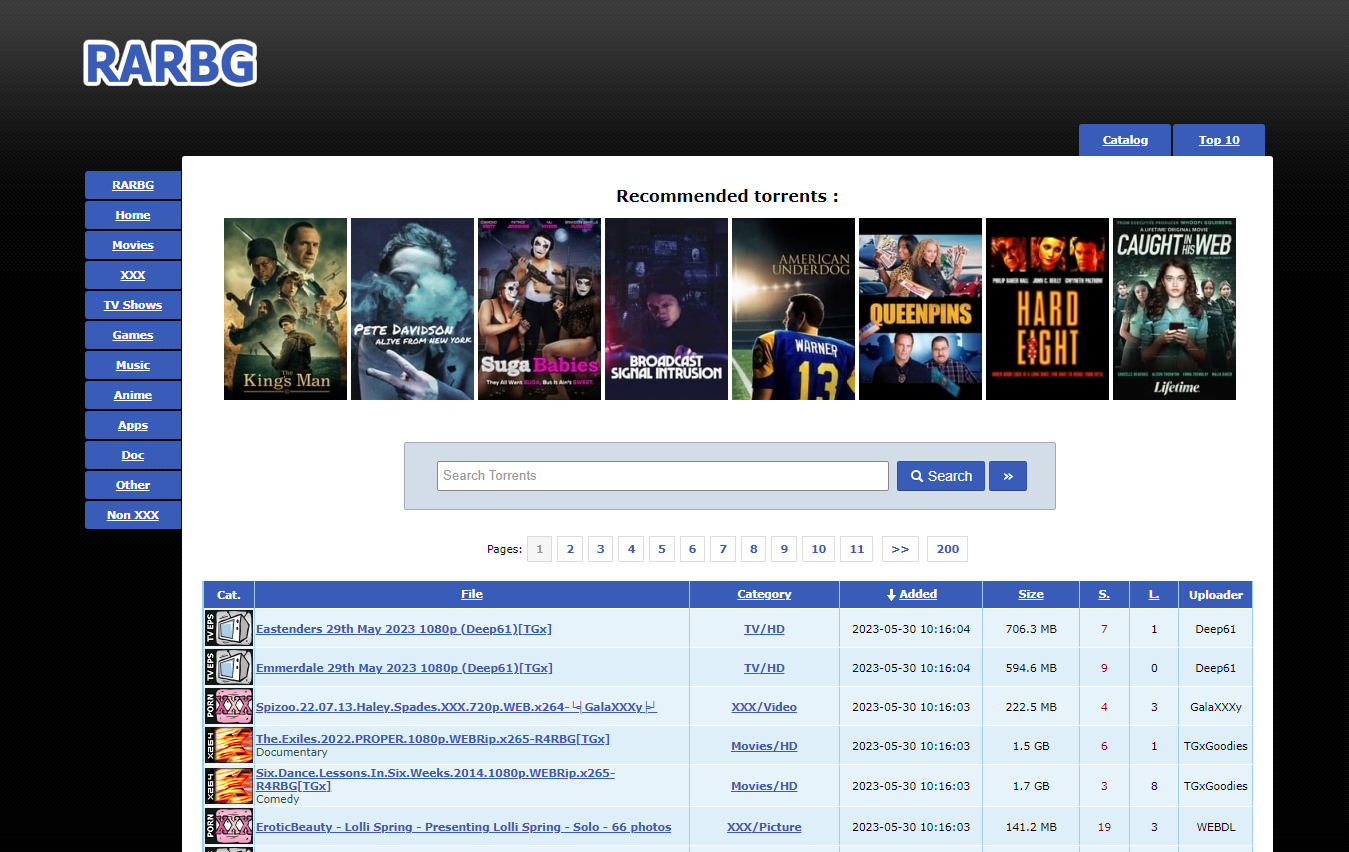Image resolution: width=1349 pixels, height=852 pixels.
Task: Open TV Shows in sidebar
Action: click(133, 305)
